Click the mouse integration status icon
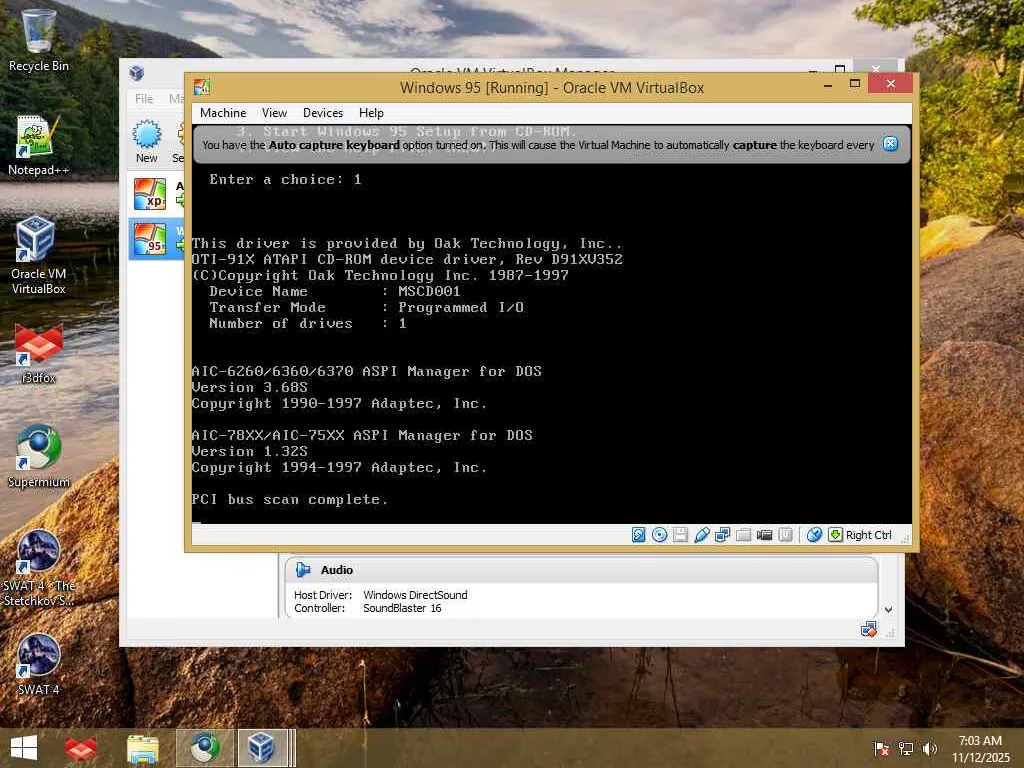1024x768 pixels. pos(814,535)
